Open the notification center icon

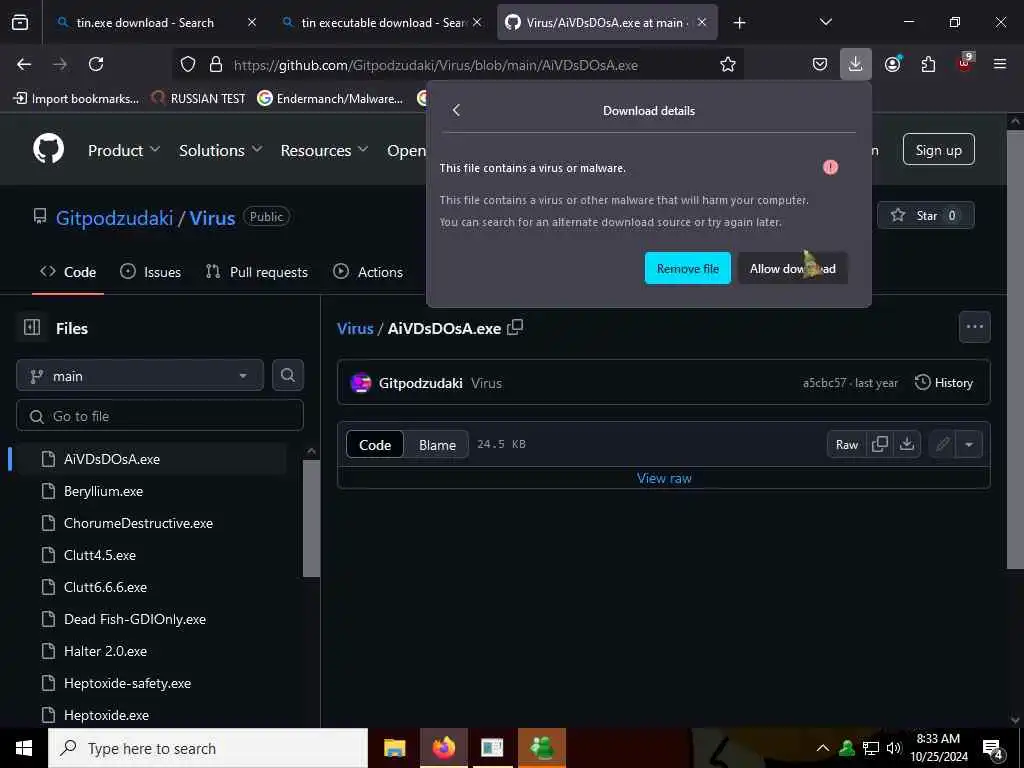point(992,748)
